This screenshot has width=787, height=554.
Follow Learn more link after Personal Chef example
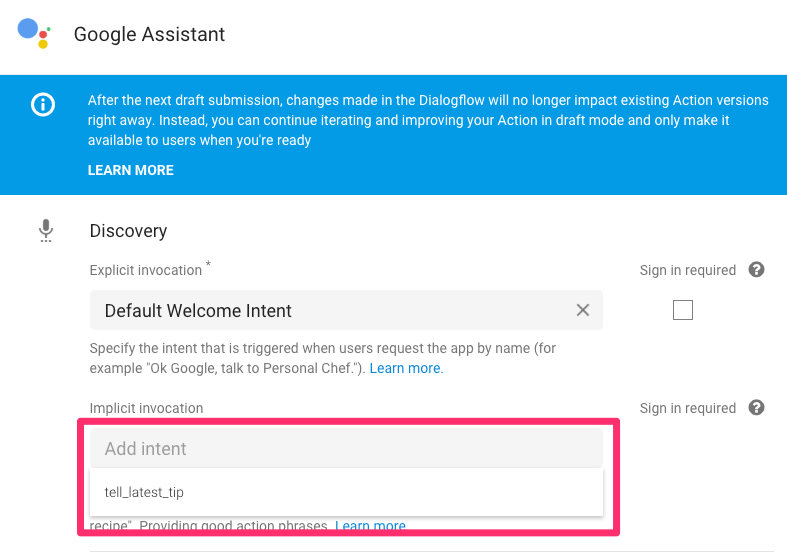406,368
